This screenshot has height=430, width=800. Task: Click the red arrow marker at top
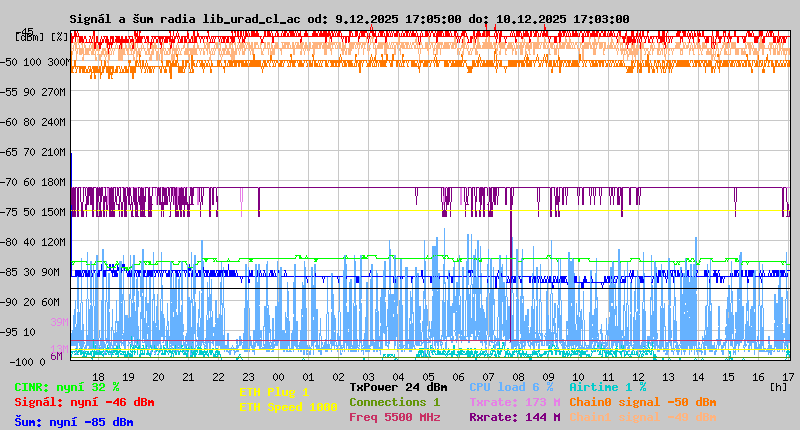coord(487,26)
